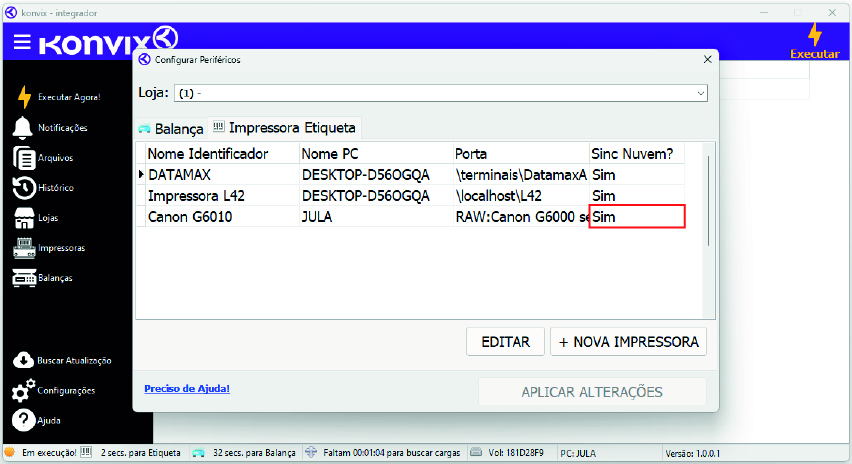The width and height of the screenshot is (852, 464).
Task: Click APLICAR ALTERAÇÕES button
Action: pos(592,392)
